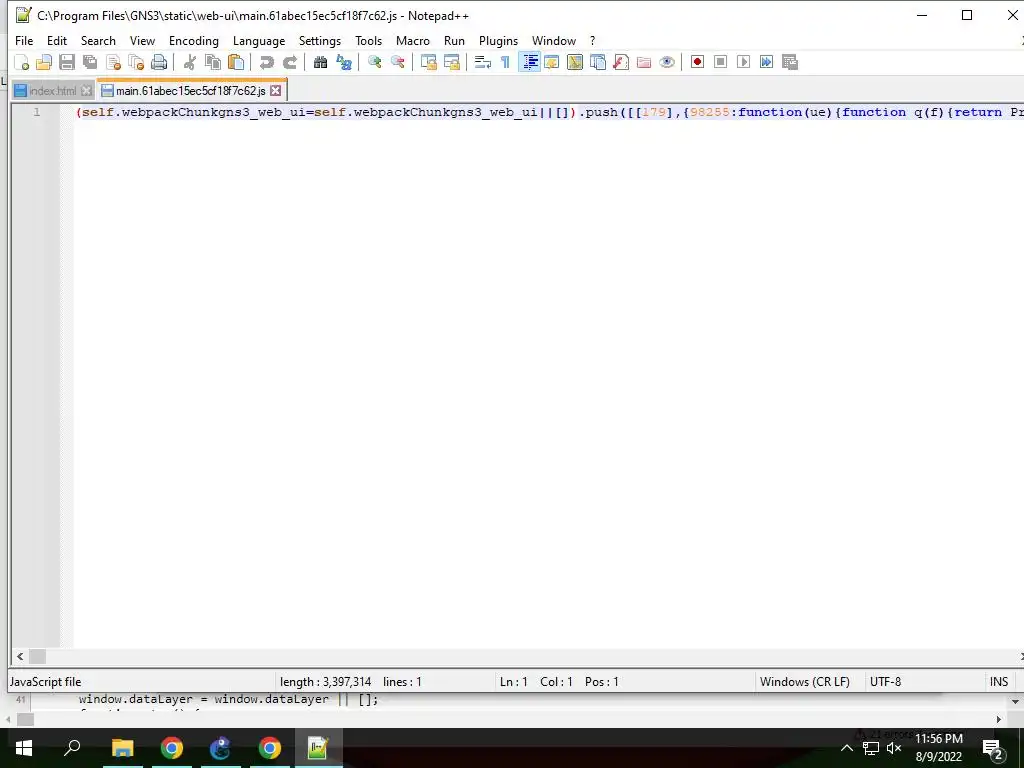Viewport: 1024px width, 768px height.
Task: Undo the last action
Action: click(266, 62)
